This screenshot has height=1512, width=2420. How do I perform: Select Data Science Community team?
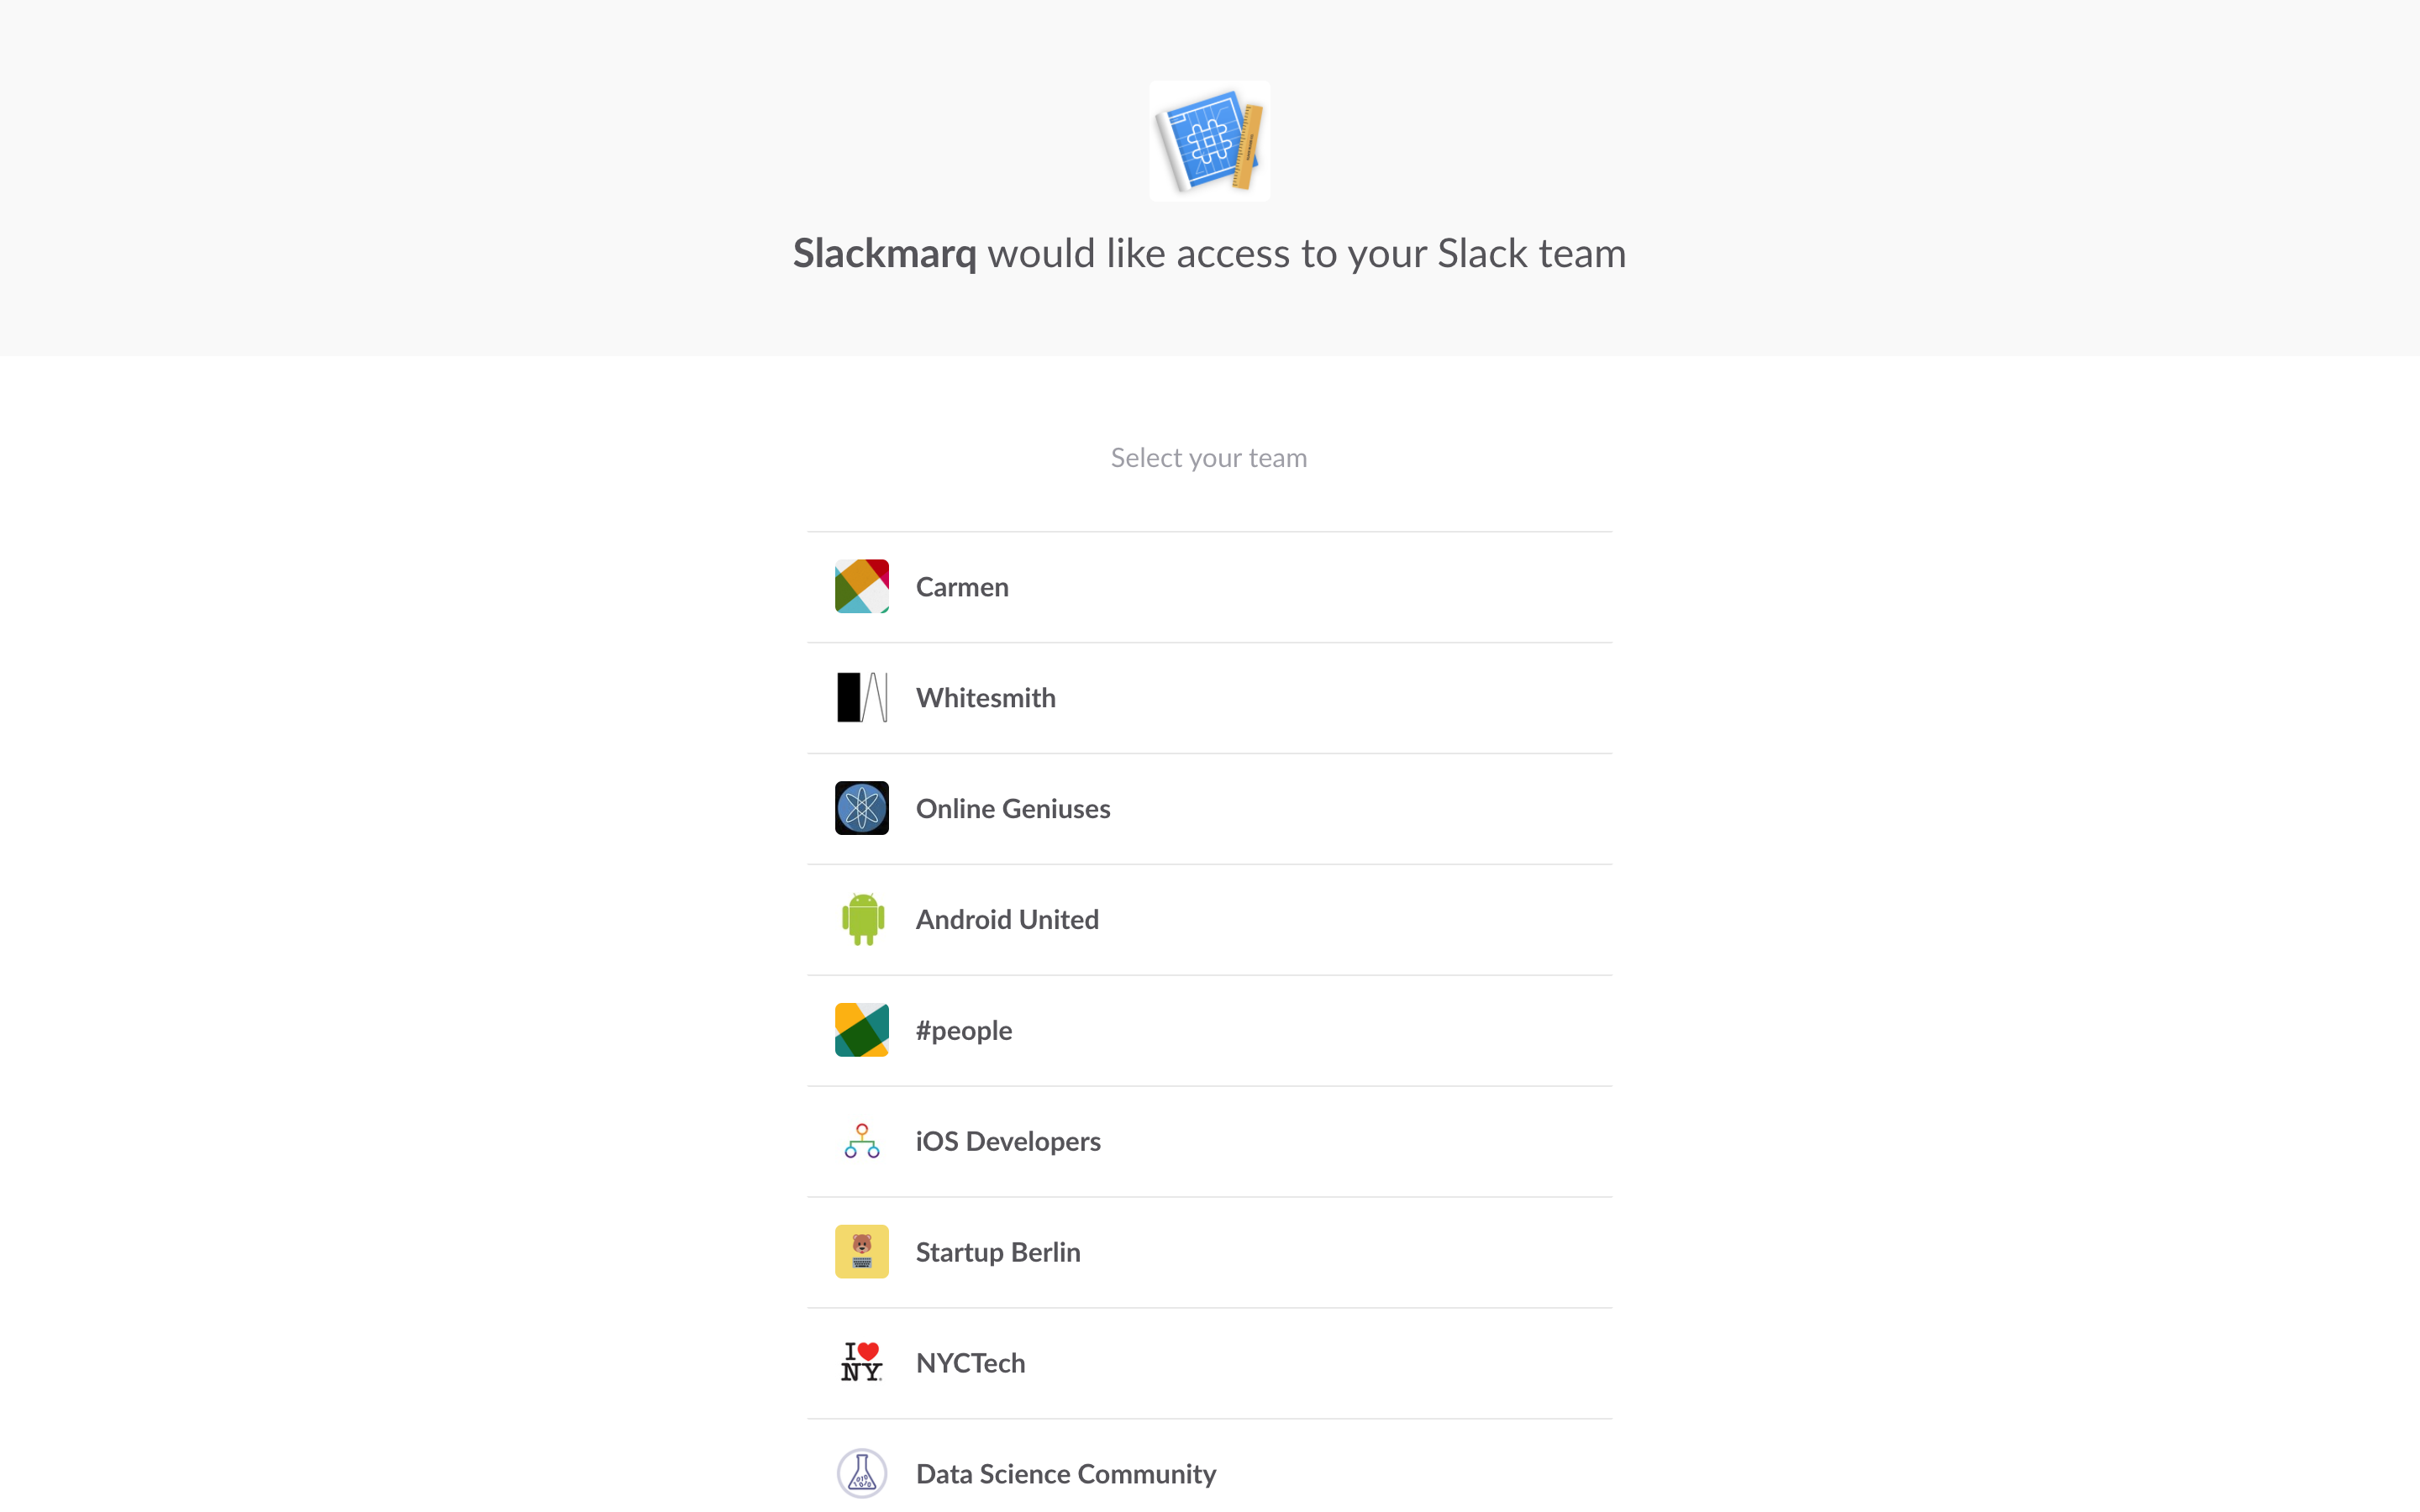(x=1065, y=1474)
